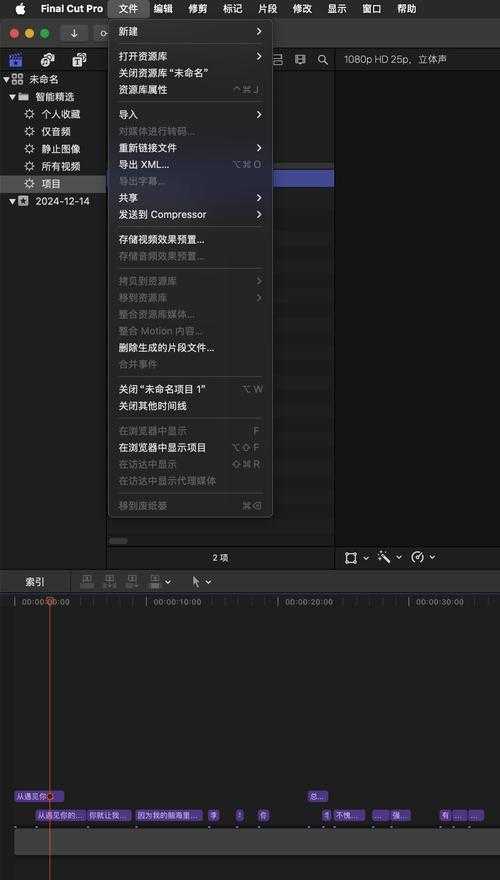Expand the 导入 submenu
This screenshot has height=880, width=500.
190,114
